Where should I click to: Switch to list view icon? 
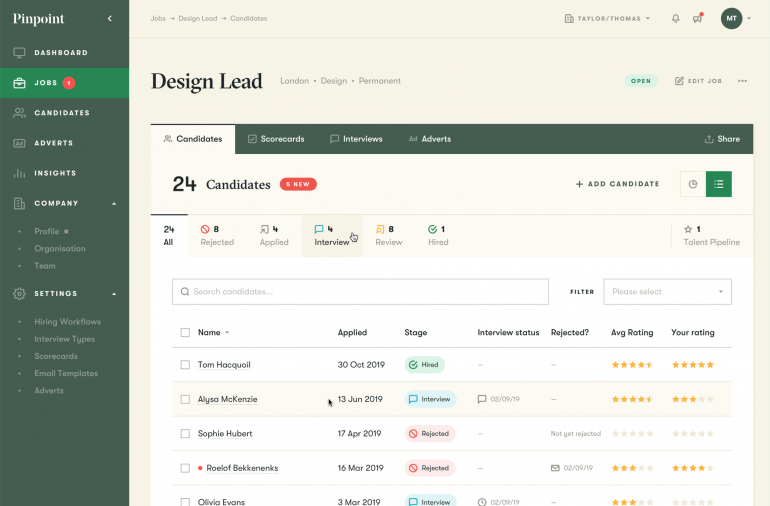point(719,184)
